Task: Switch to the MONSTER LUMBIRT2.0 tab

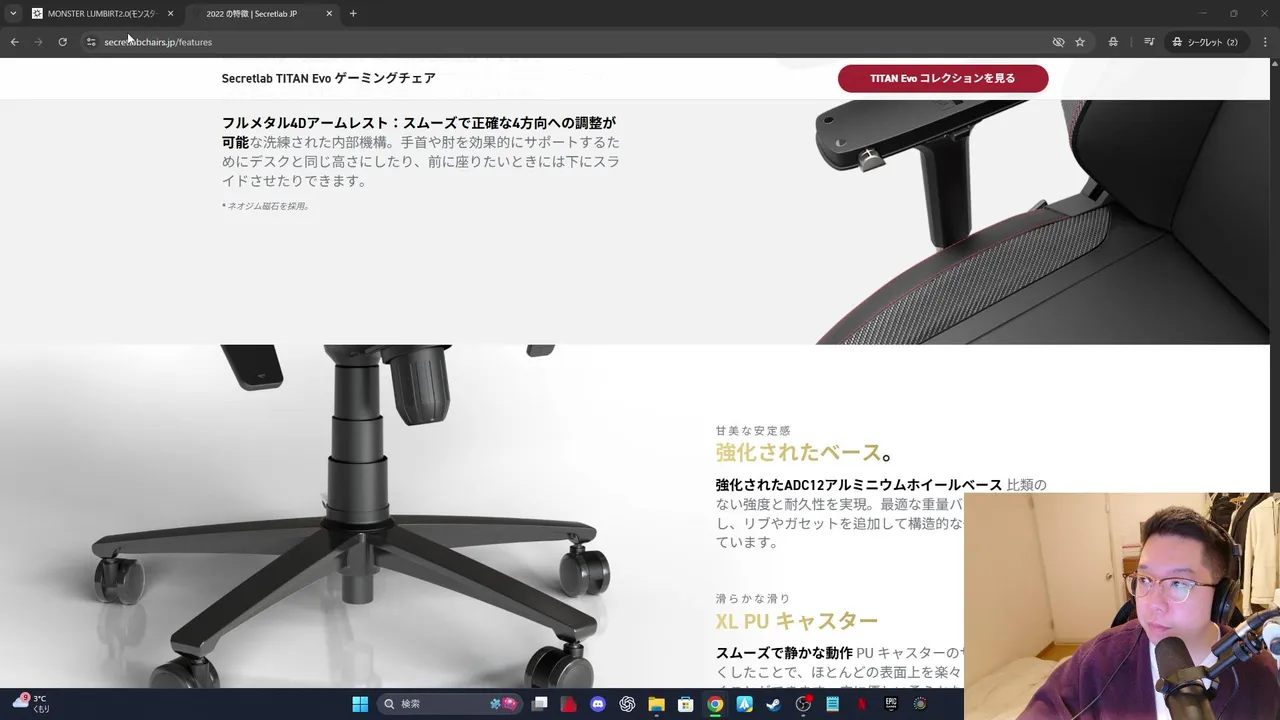Action: (x=100, y=14)
